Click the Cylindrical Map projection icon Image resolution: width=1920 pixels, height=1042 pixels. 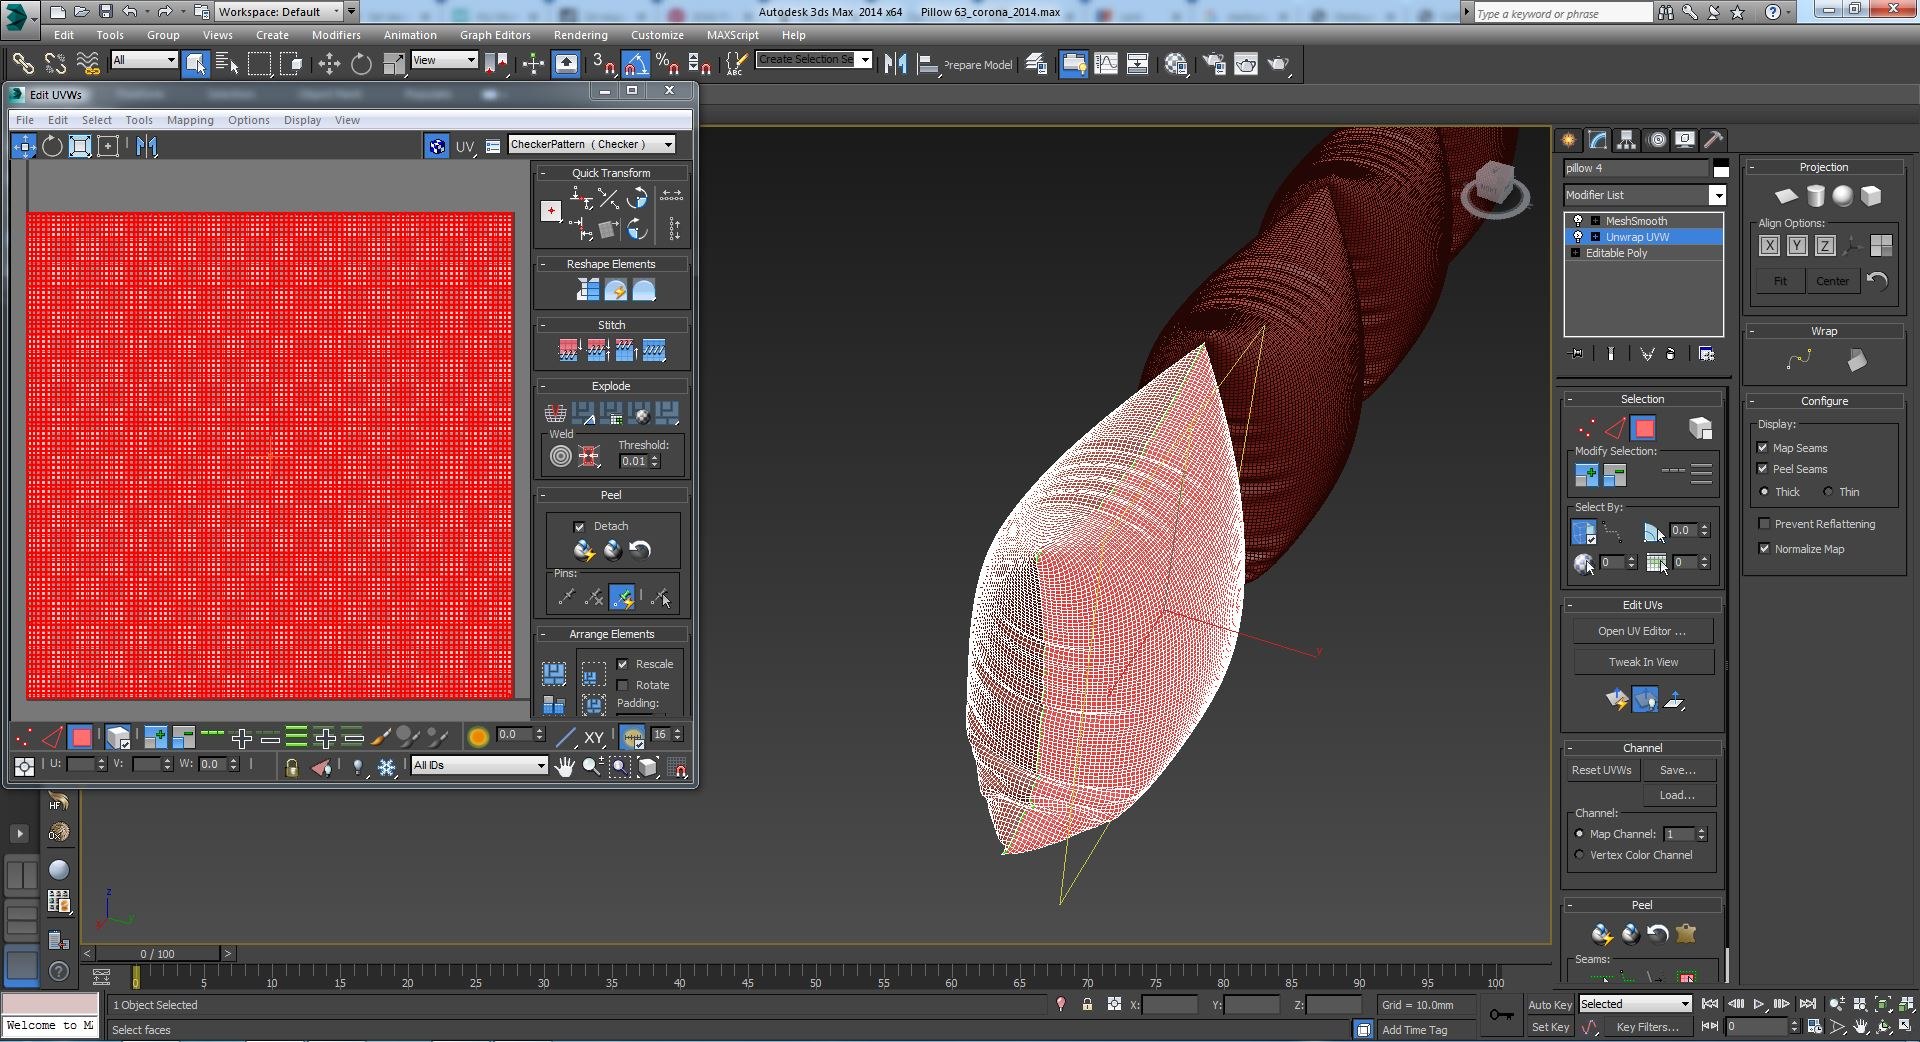coord(1815,196)
